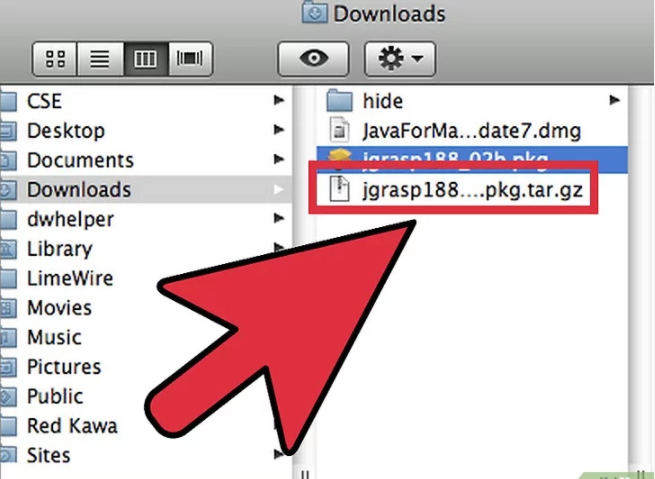Screen dimensions: 655x479
Task: Click the Pictures folder icon
Action: point(7,367)
